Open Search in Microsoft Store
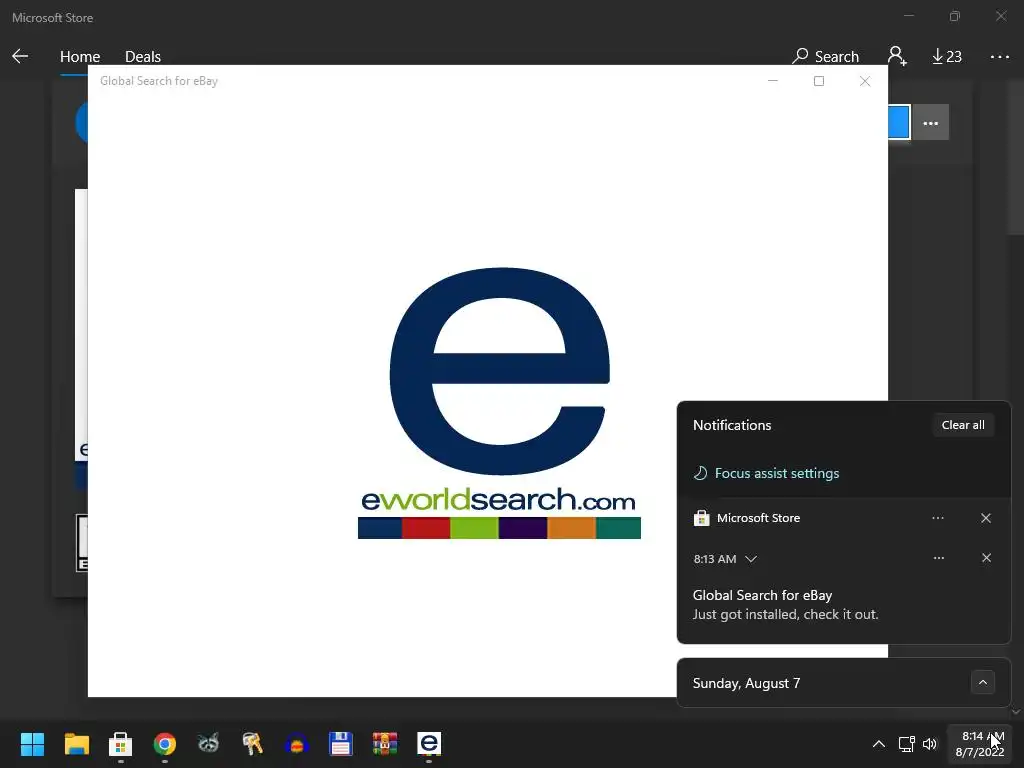Viewport: 1024px width, 768px height. point(825,56)
